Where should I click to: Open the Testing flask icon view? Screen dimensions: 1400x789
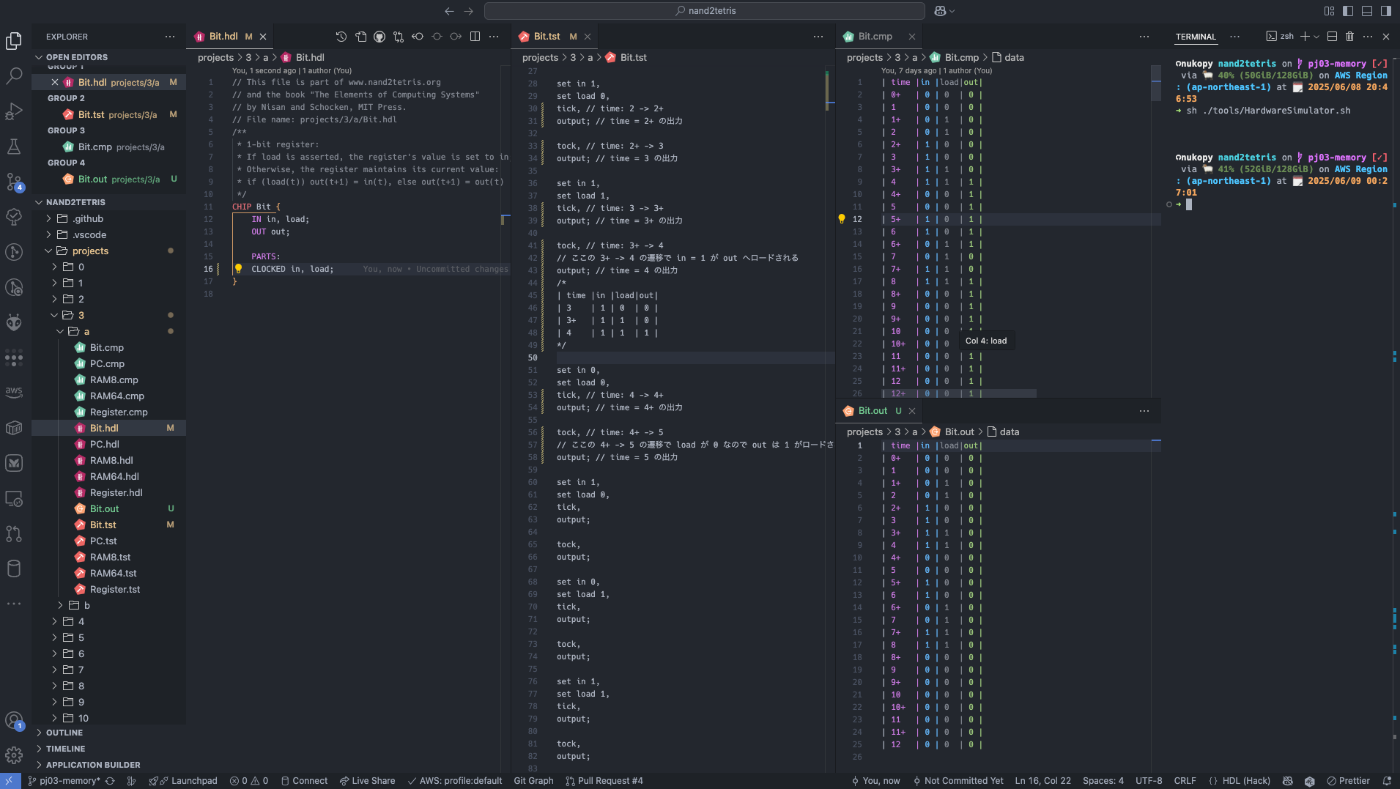tap(14, 146)
